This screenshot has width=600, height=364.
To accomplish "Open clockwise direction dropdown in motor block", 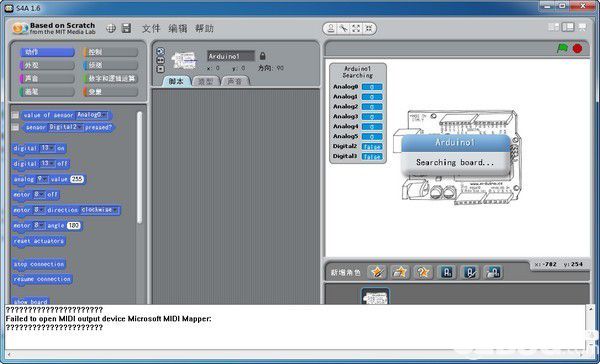I will (99, 210).
